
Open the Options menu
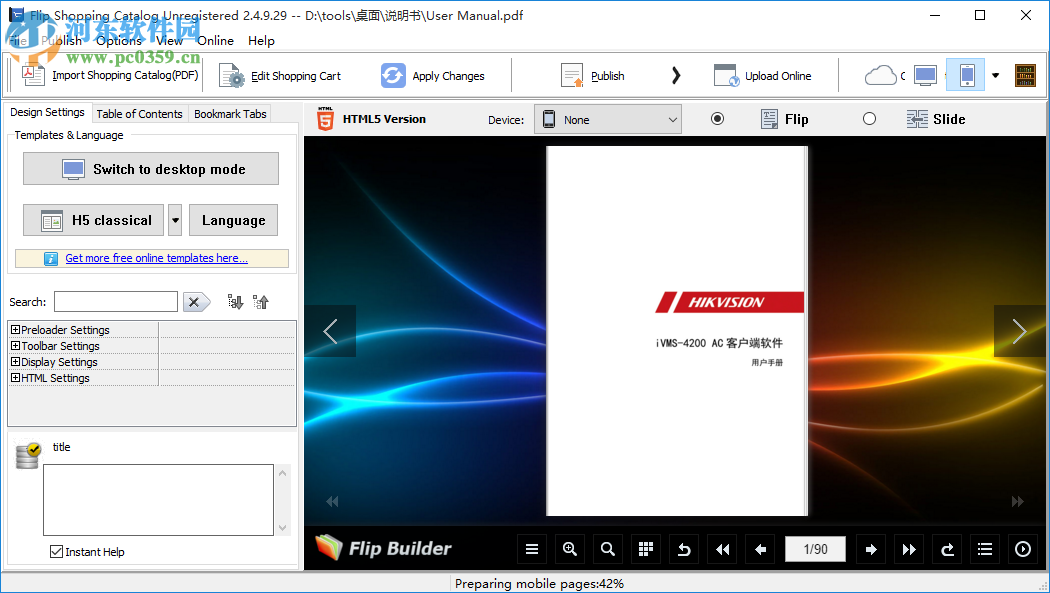pyautogui.click(x=119, y=41)
